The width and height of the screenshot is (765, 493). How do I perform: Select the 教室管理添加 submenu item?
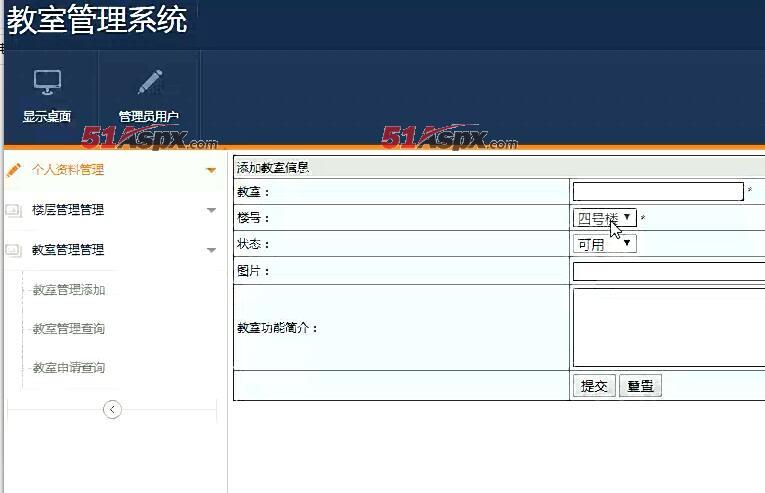click(69, 290)
